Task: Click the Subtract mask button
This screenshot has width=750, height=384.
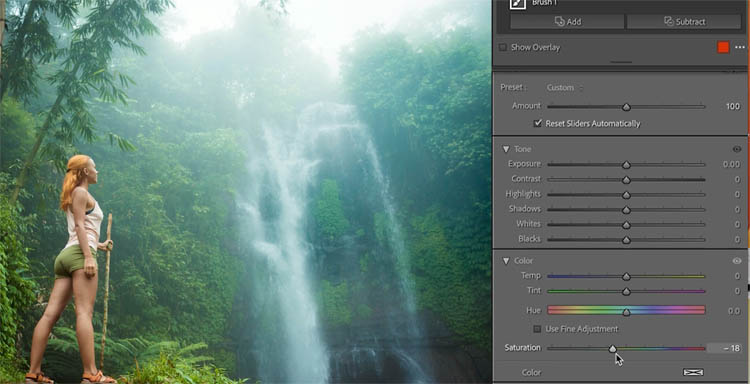Action: click(x=684, y=22)
